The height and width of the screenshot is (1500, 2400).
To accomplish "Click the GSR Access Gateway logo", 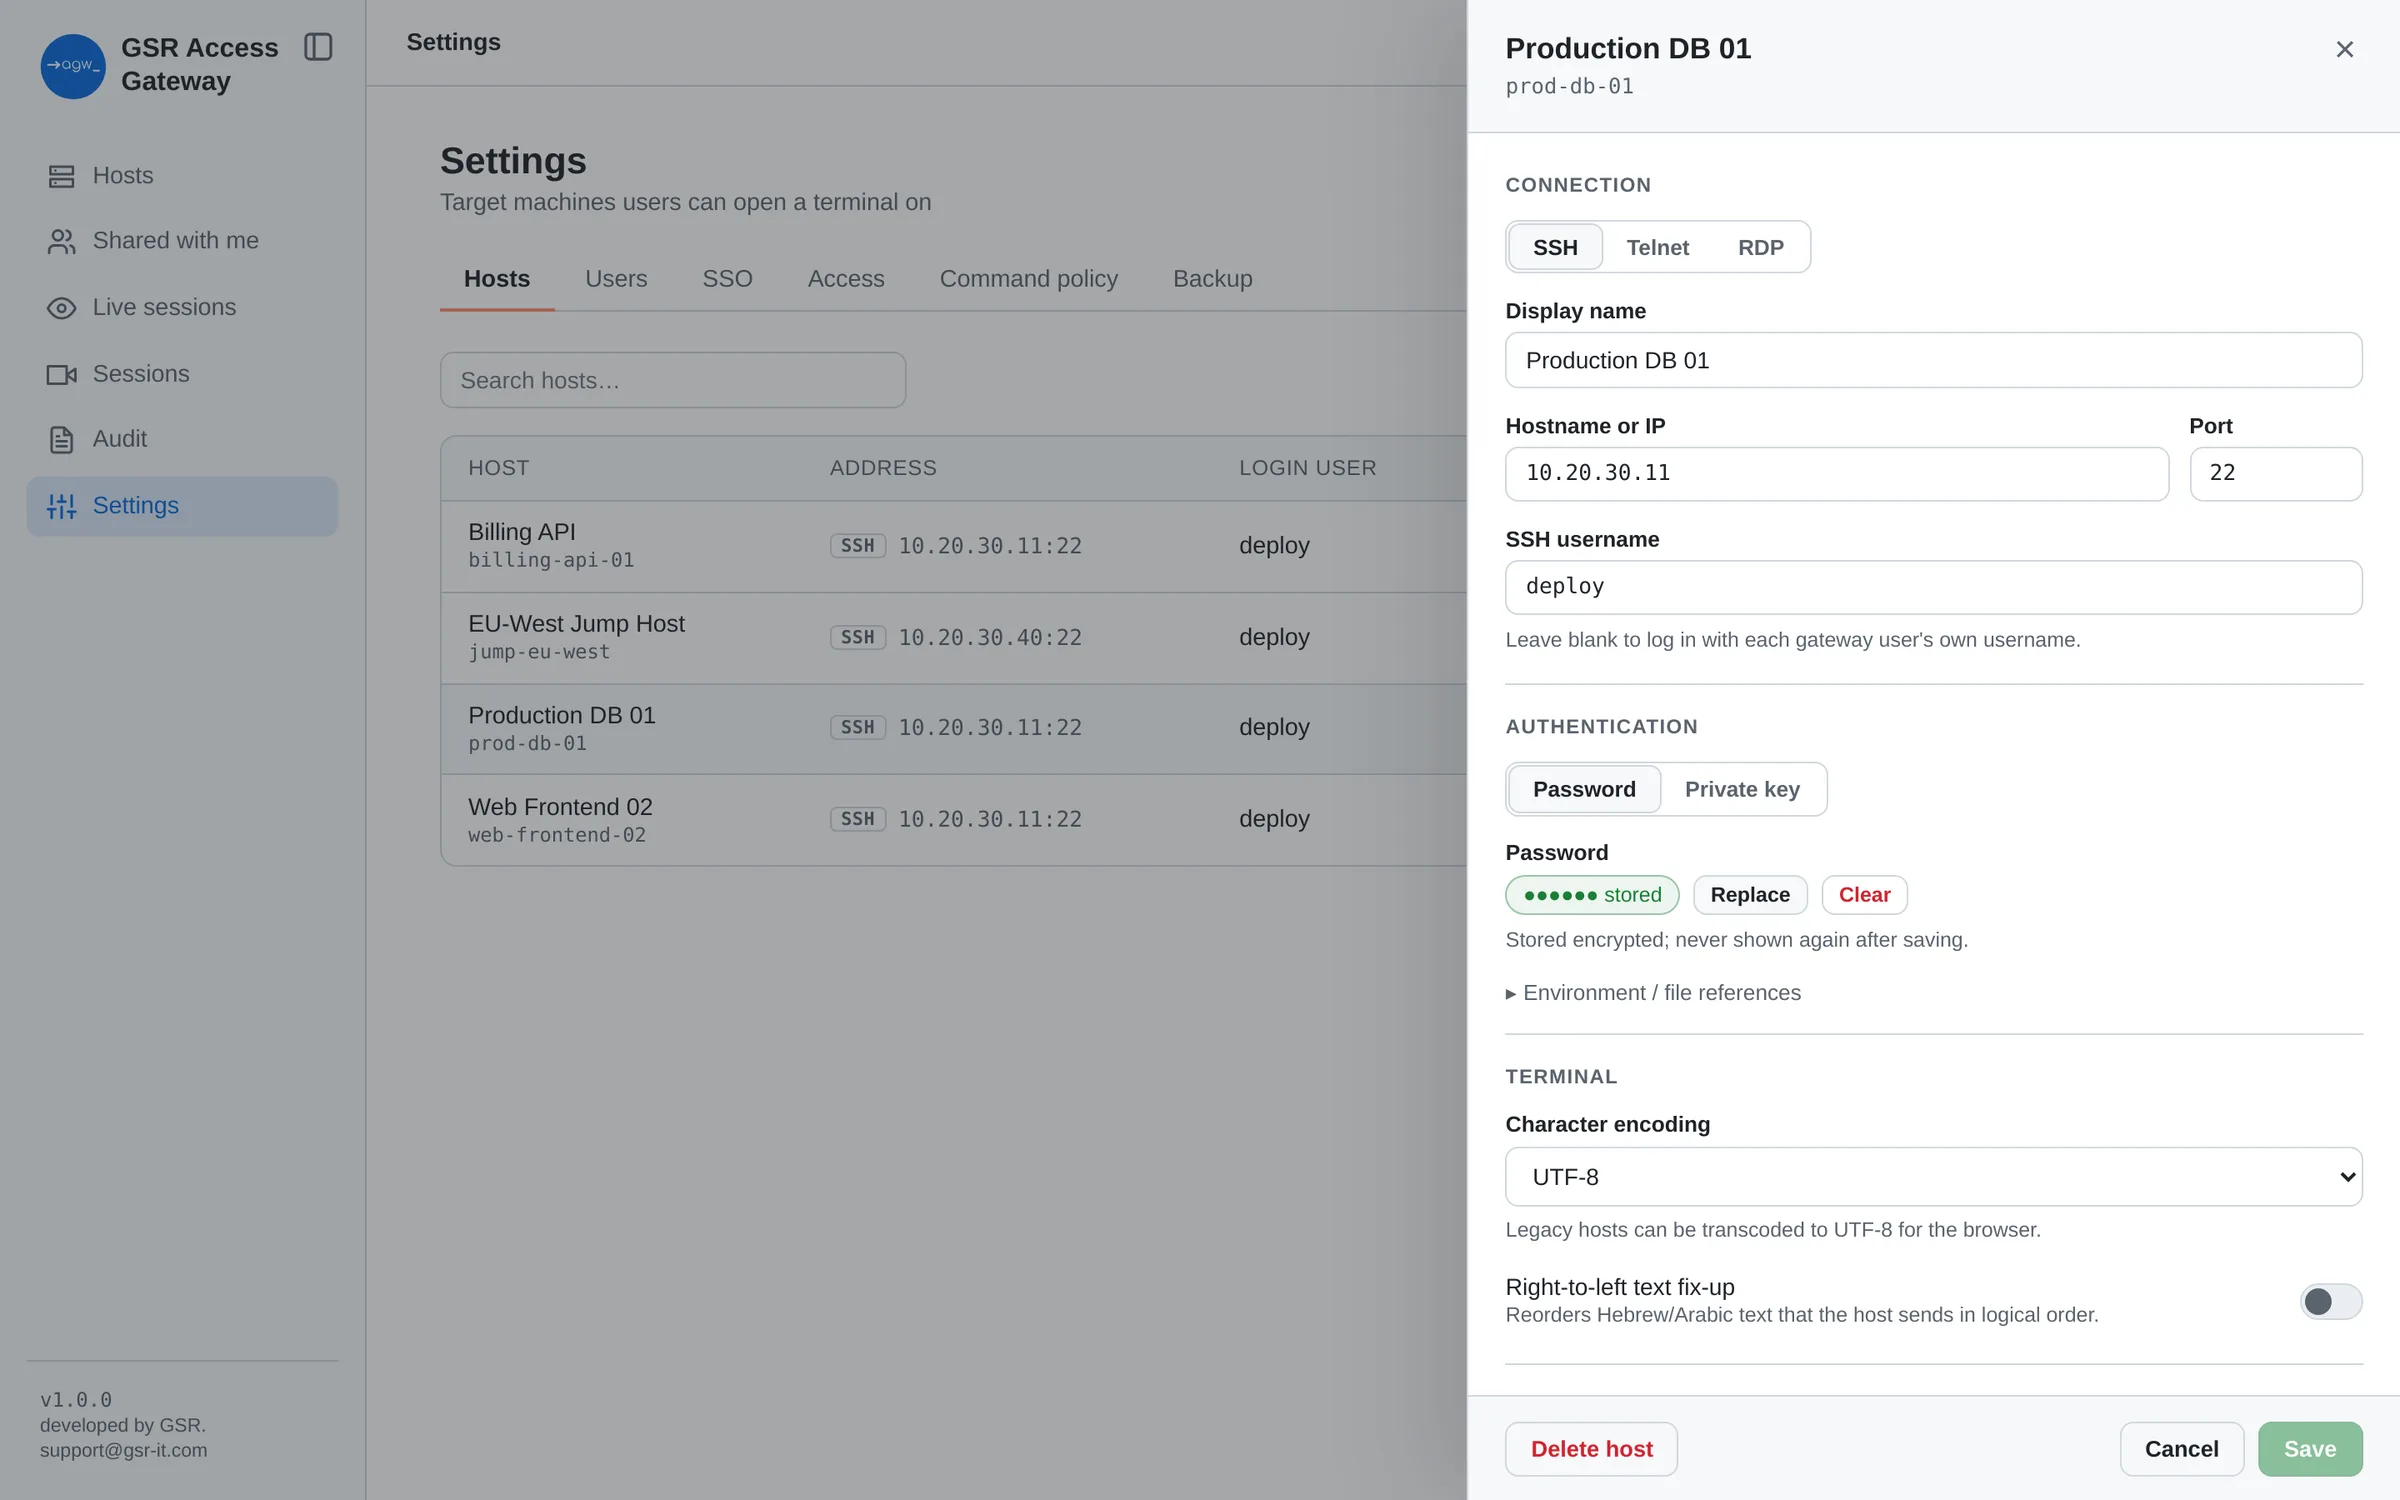I will 72,65.
